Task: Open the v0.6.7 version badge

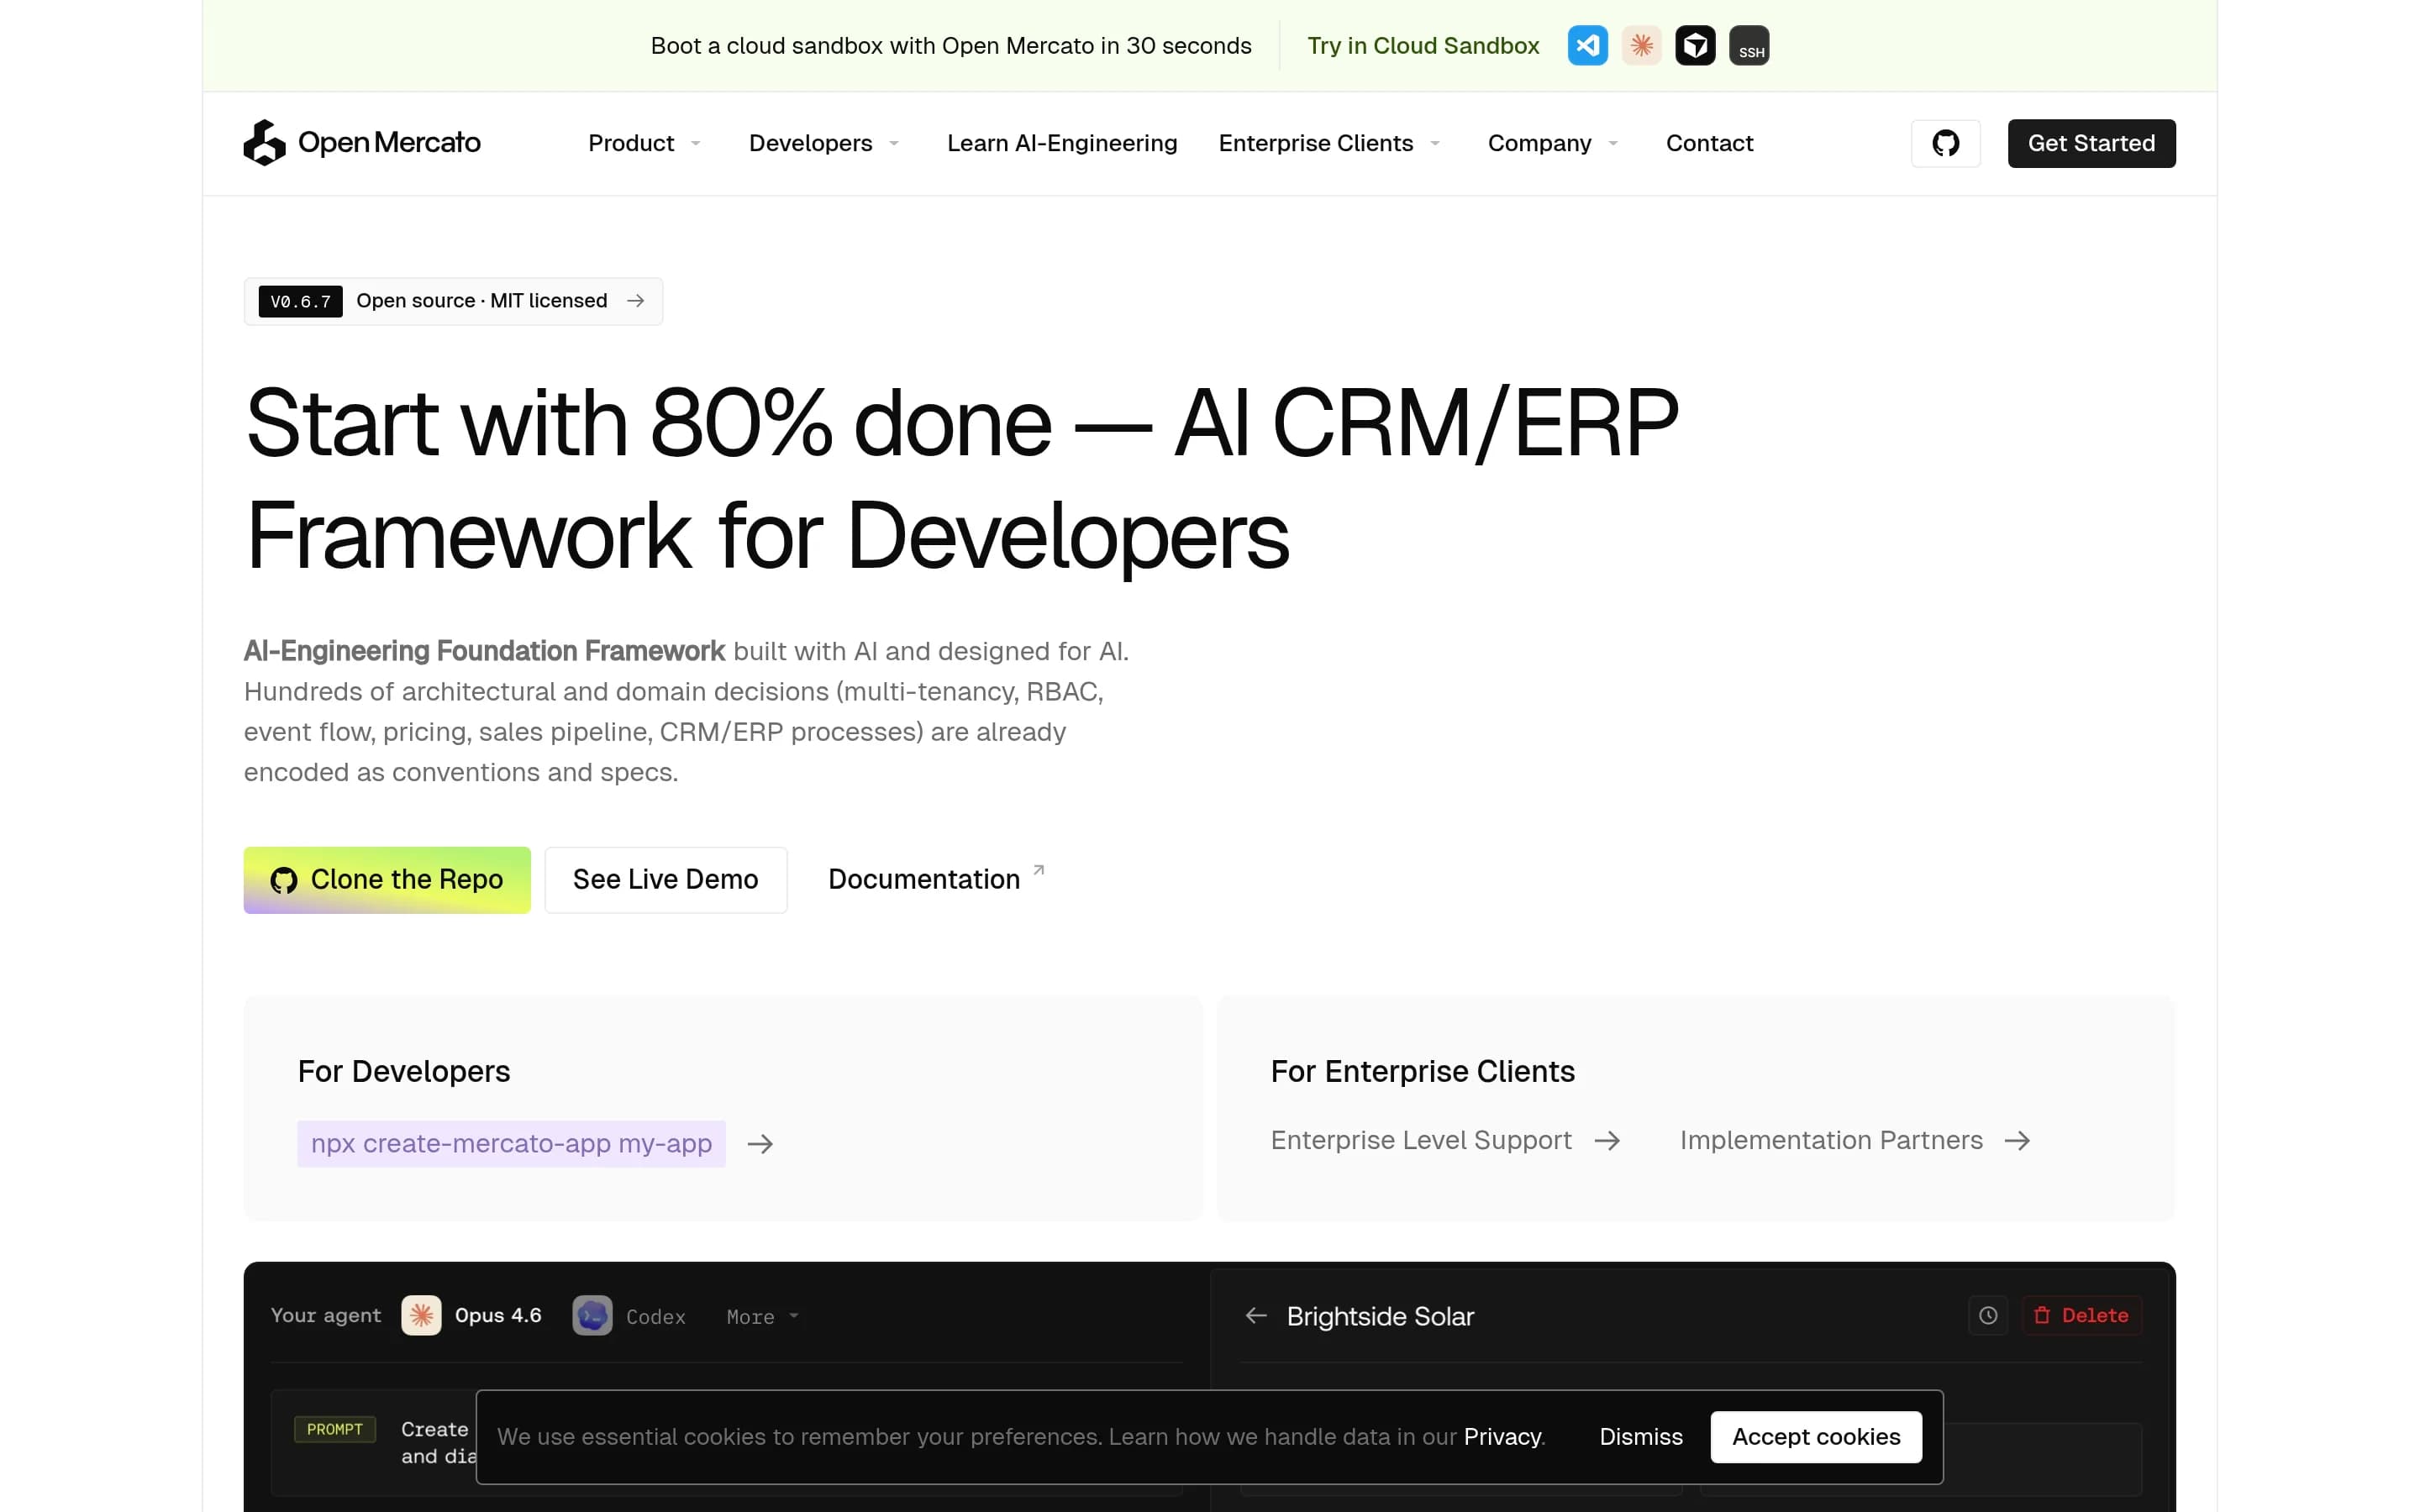Action: click(x=300, y=301)
